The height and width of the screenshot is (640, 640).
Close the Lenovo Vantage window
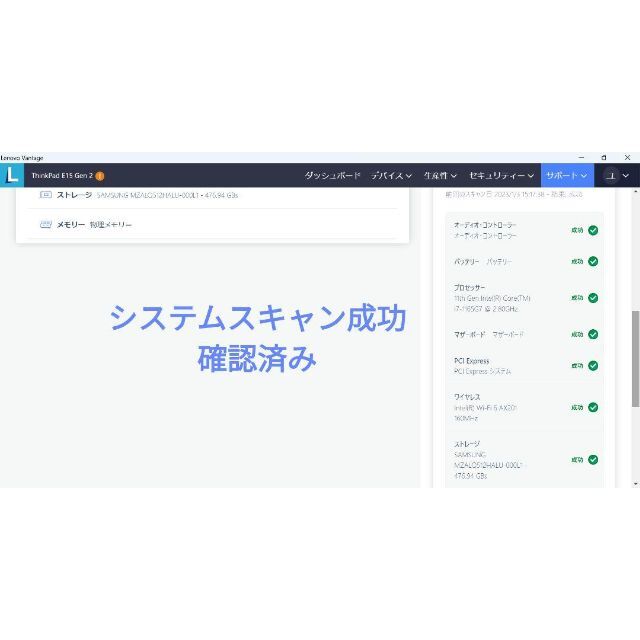[627, 158]
